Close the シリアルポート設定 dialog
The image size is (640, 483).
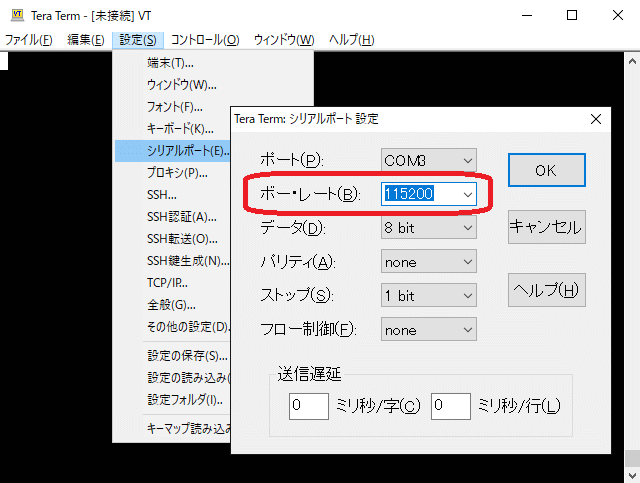point(596,119)
